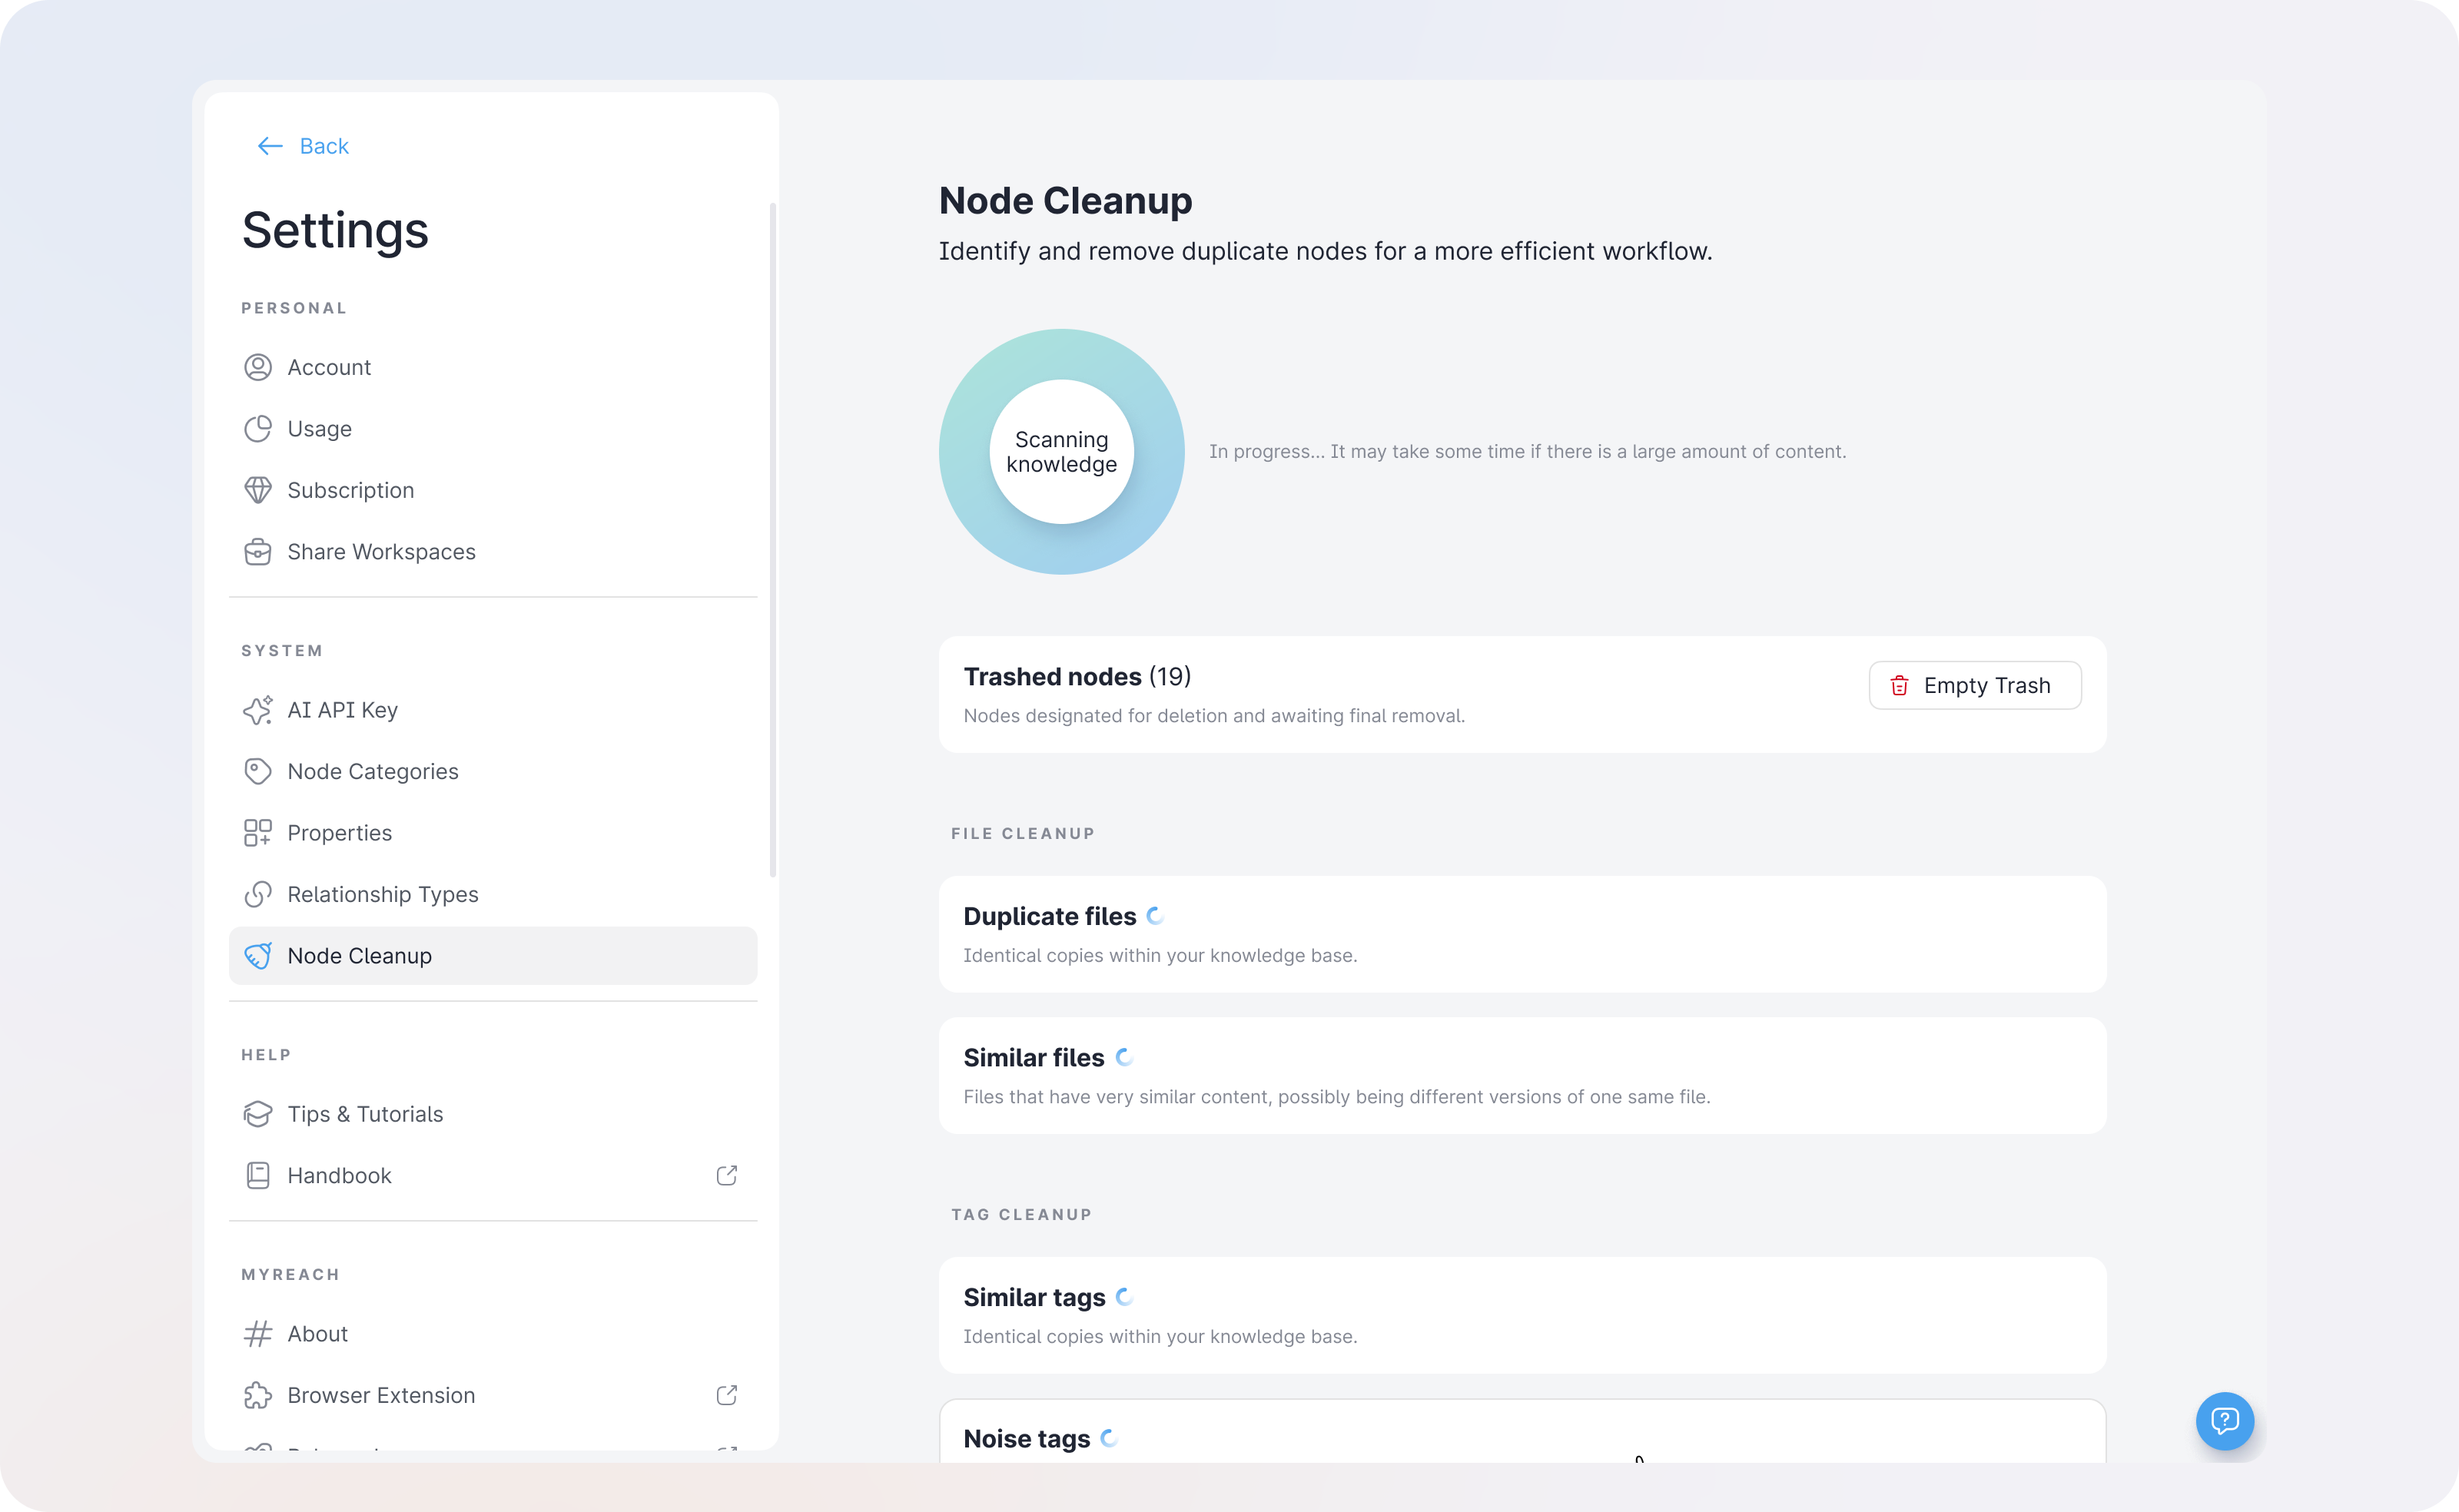The height and width of the screenshot is (1512, 2459).
Task: Click the Settings heading
Action: tap(335, 230)
